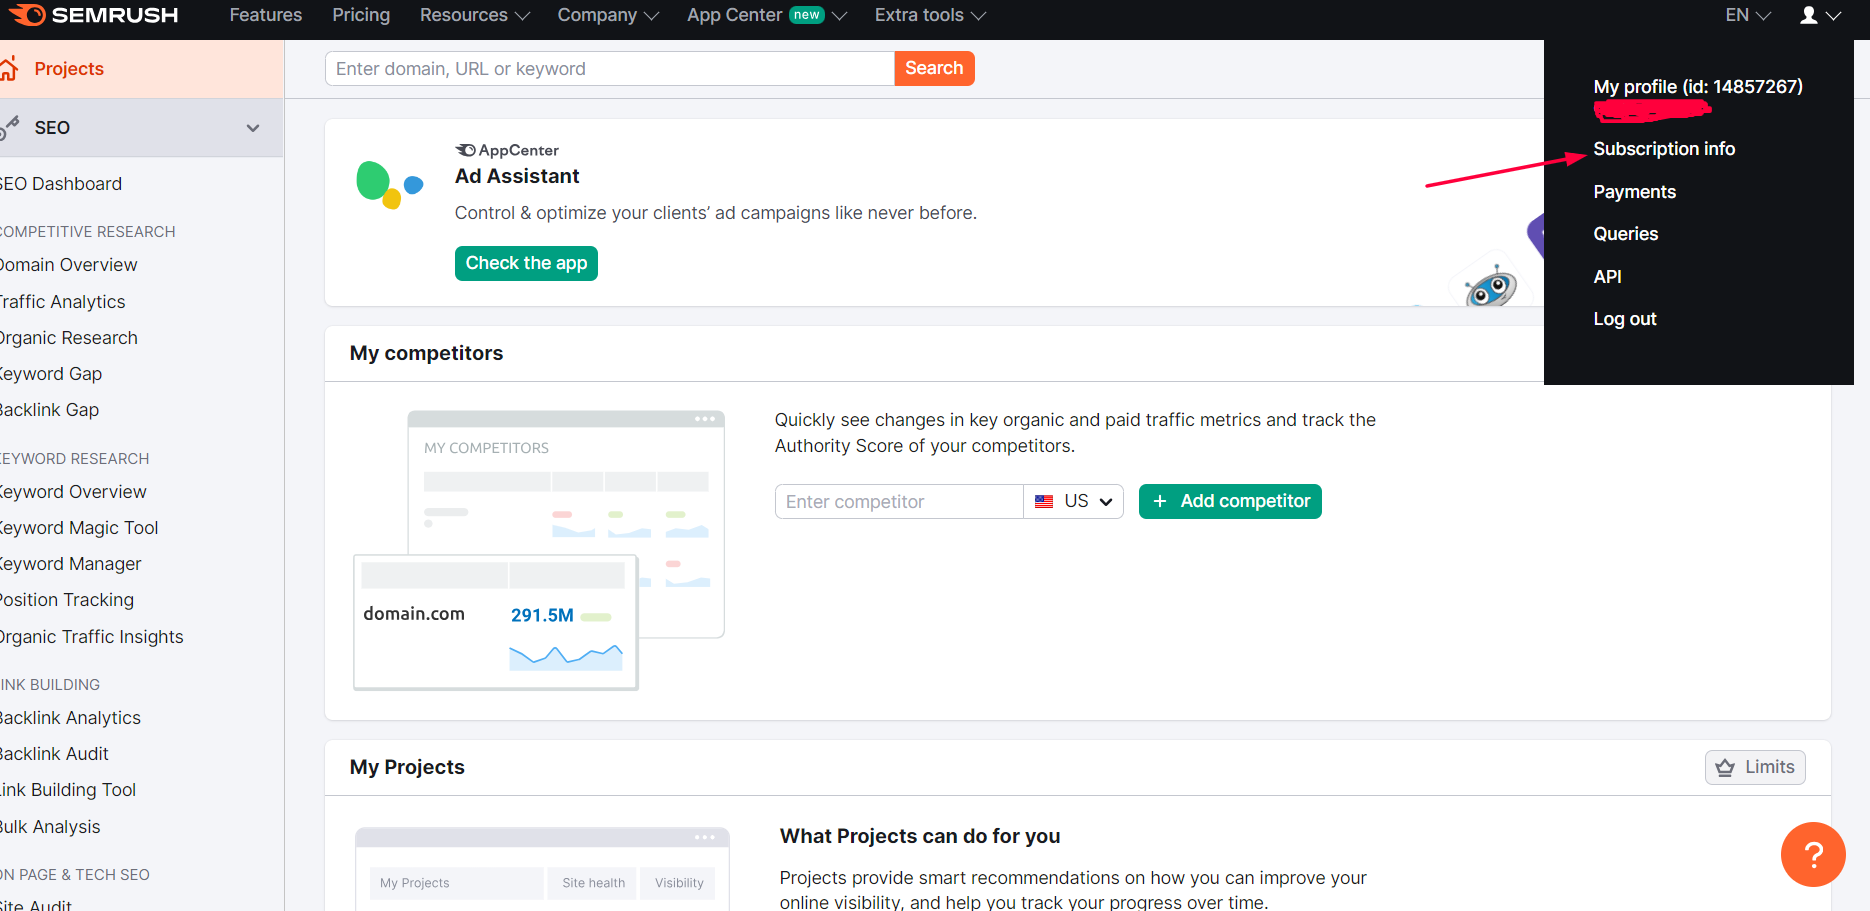1870x911 pixels.
Task: Open Backlink Gap
Action: (50, 410)
